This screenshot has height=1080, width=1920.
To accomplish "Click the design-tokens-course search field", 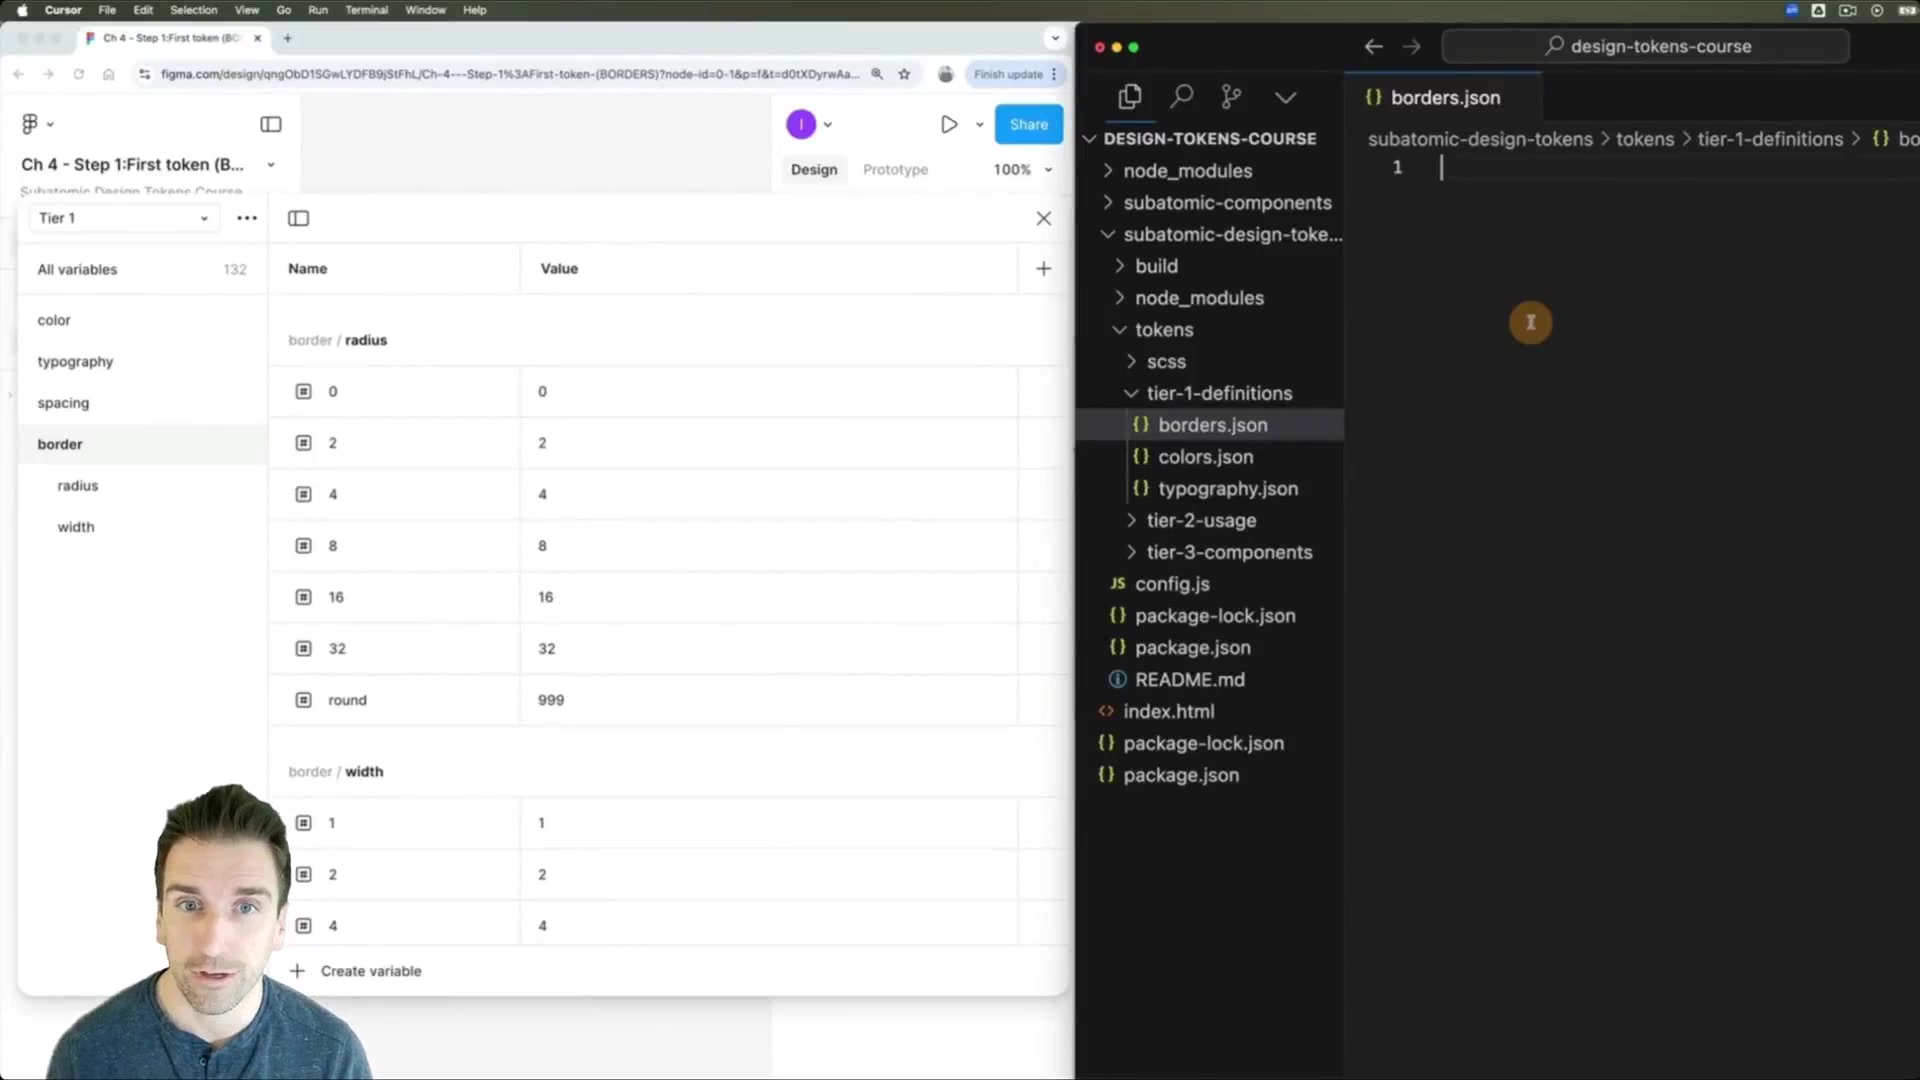I will click(1646, 46).
